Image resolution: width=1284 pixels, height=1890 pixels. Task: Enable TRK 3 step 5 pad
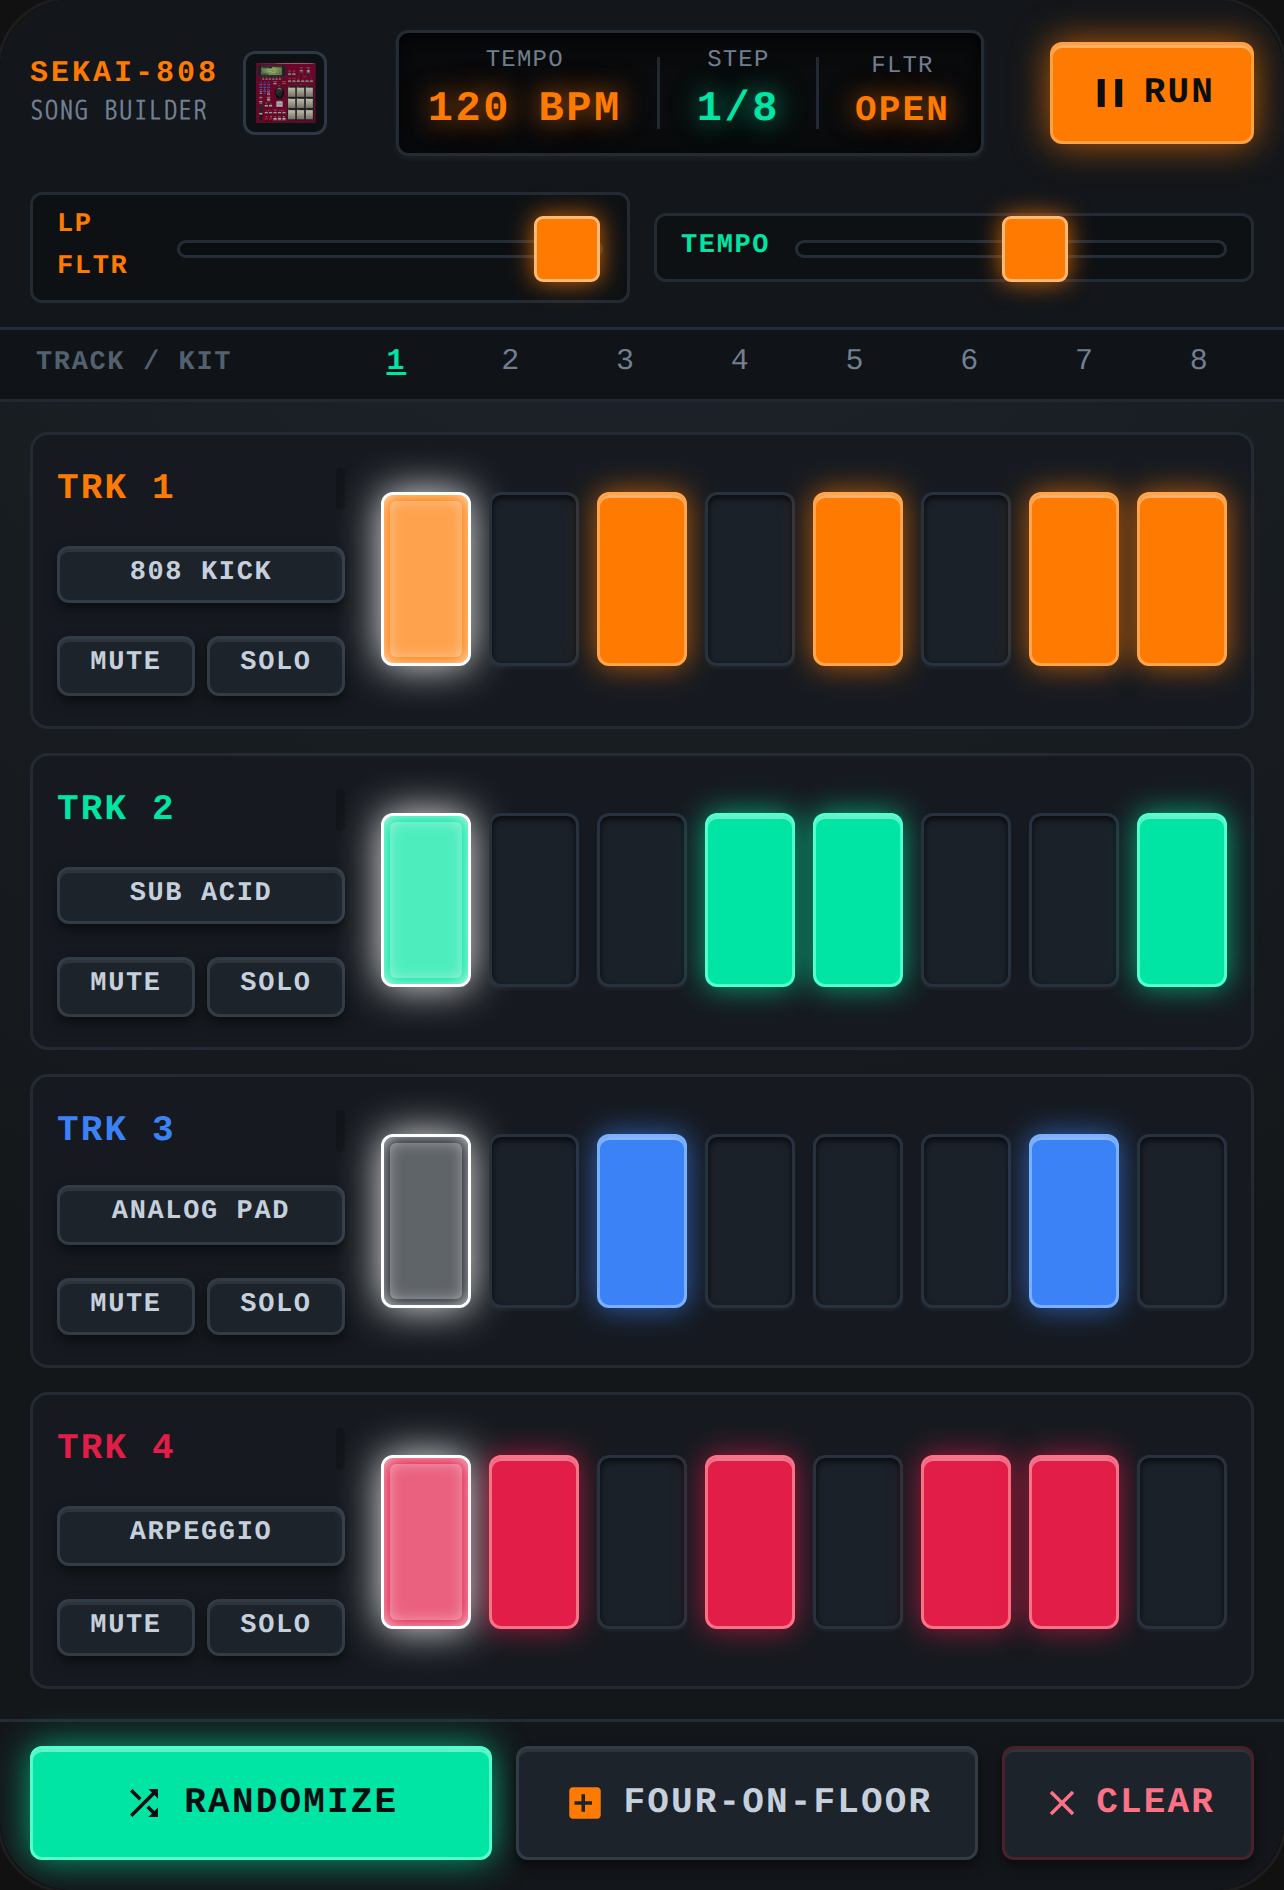858,1221
